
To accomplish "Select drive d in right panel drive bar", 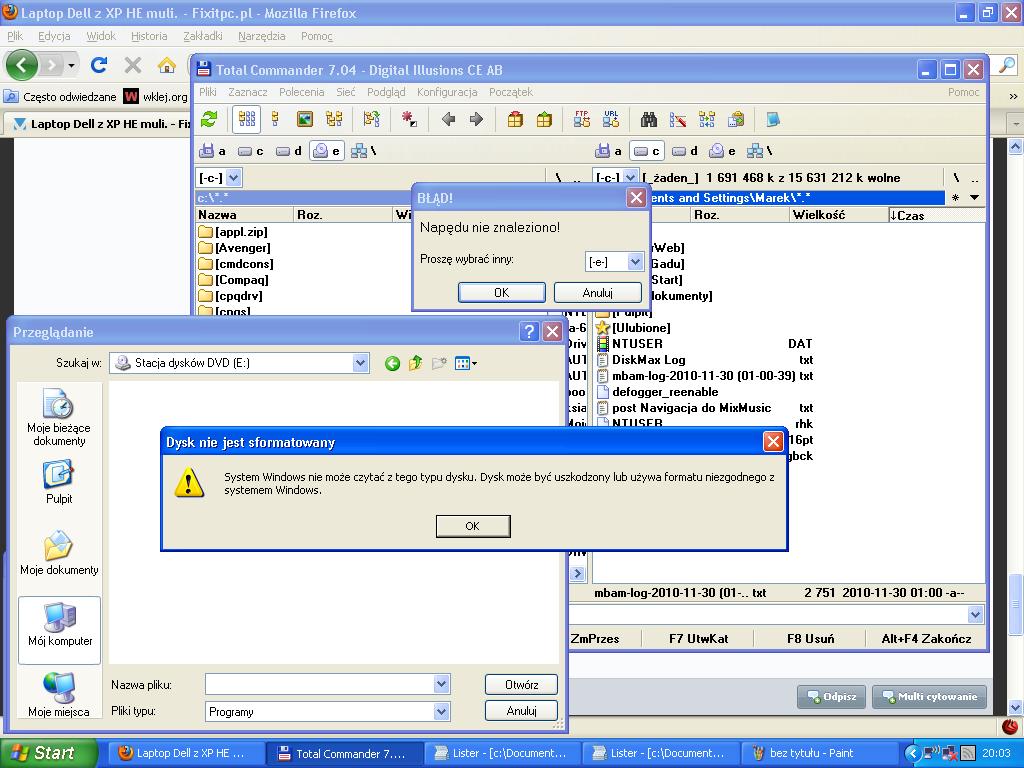I will point(684,151).
